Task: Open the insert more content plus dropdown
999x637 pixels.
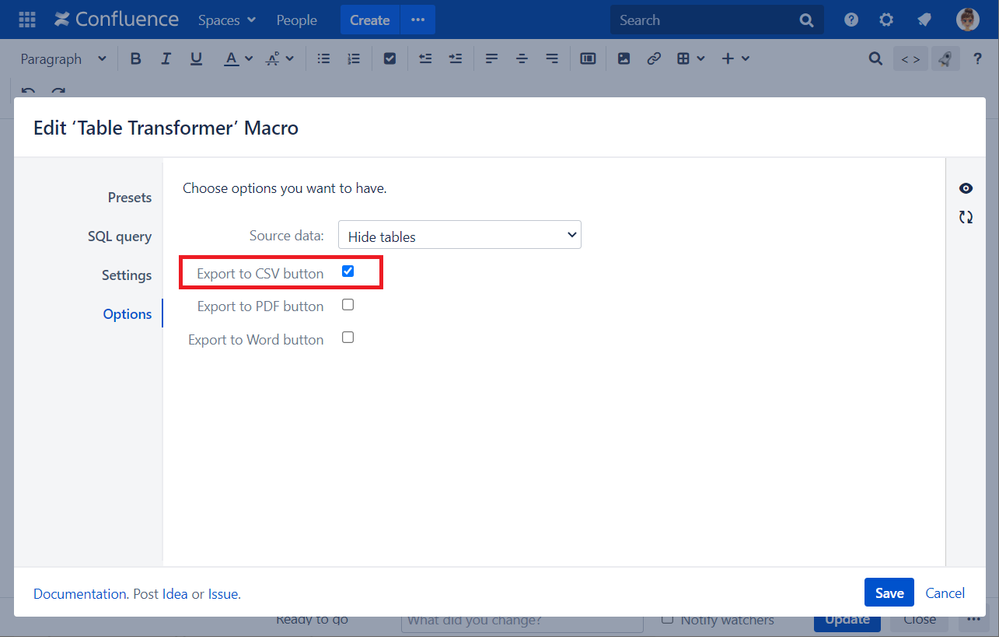Action: pyautogui.click(x=735, y=59)
